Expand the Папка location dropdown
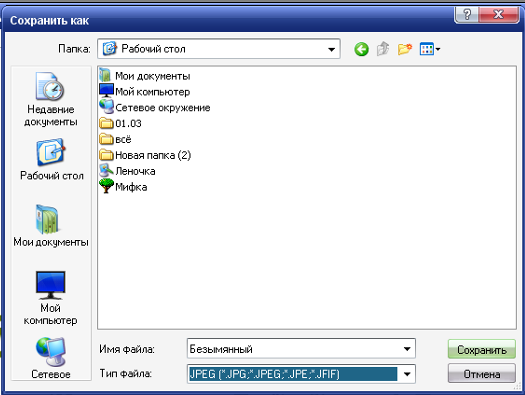Screen dimensions: 525x395 point(331,50)
